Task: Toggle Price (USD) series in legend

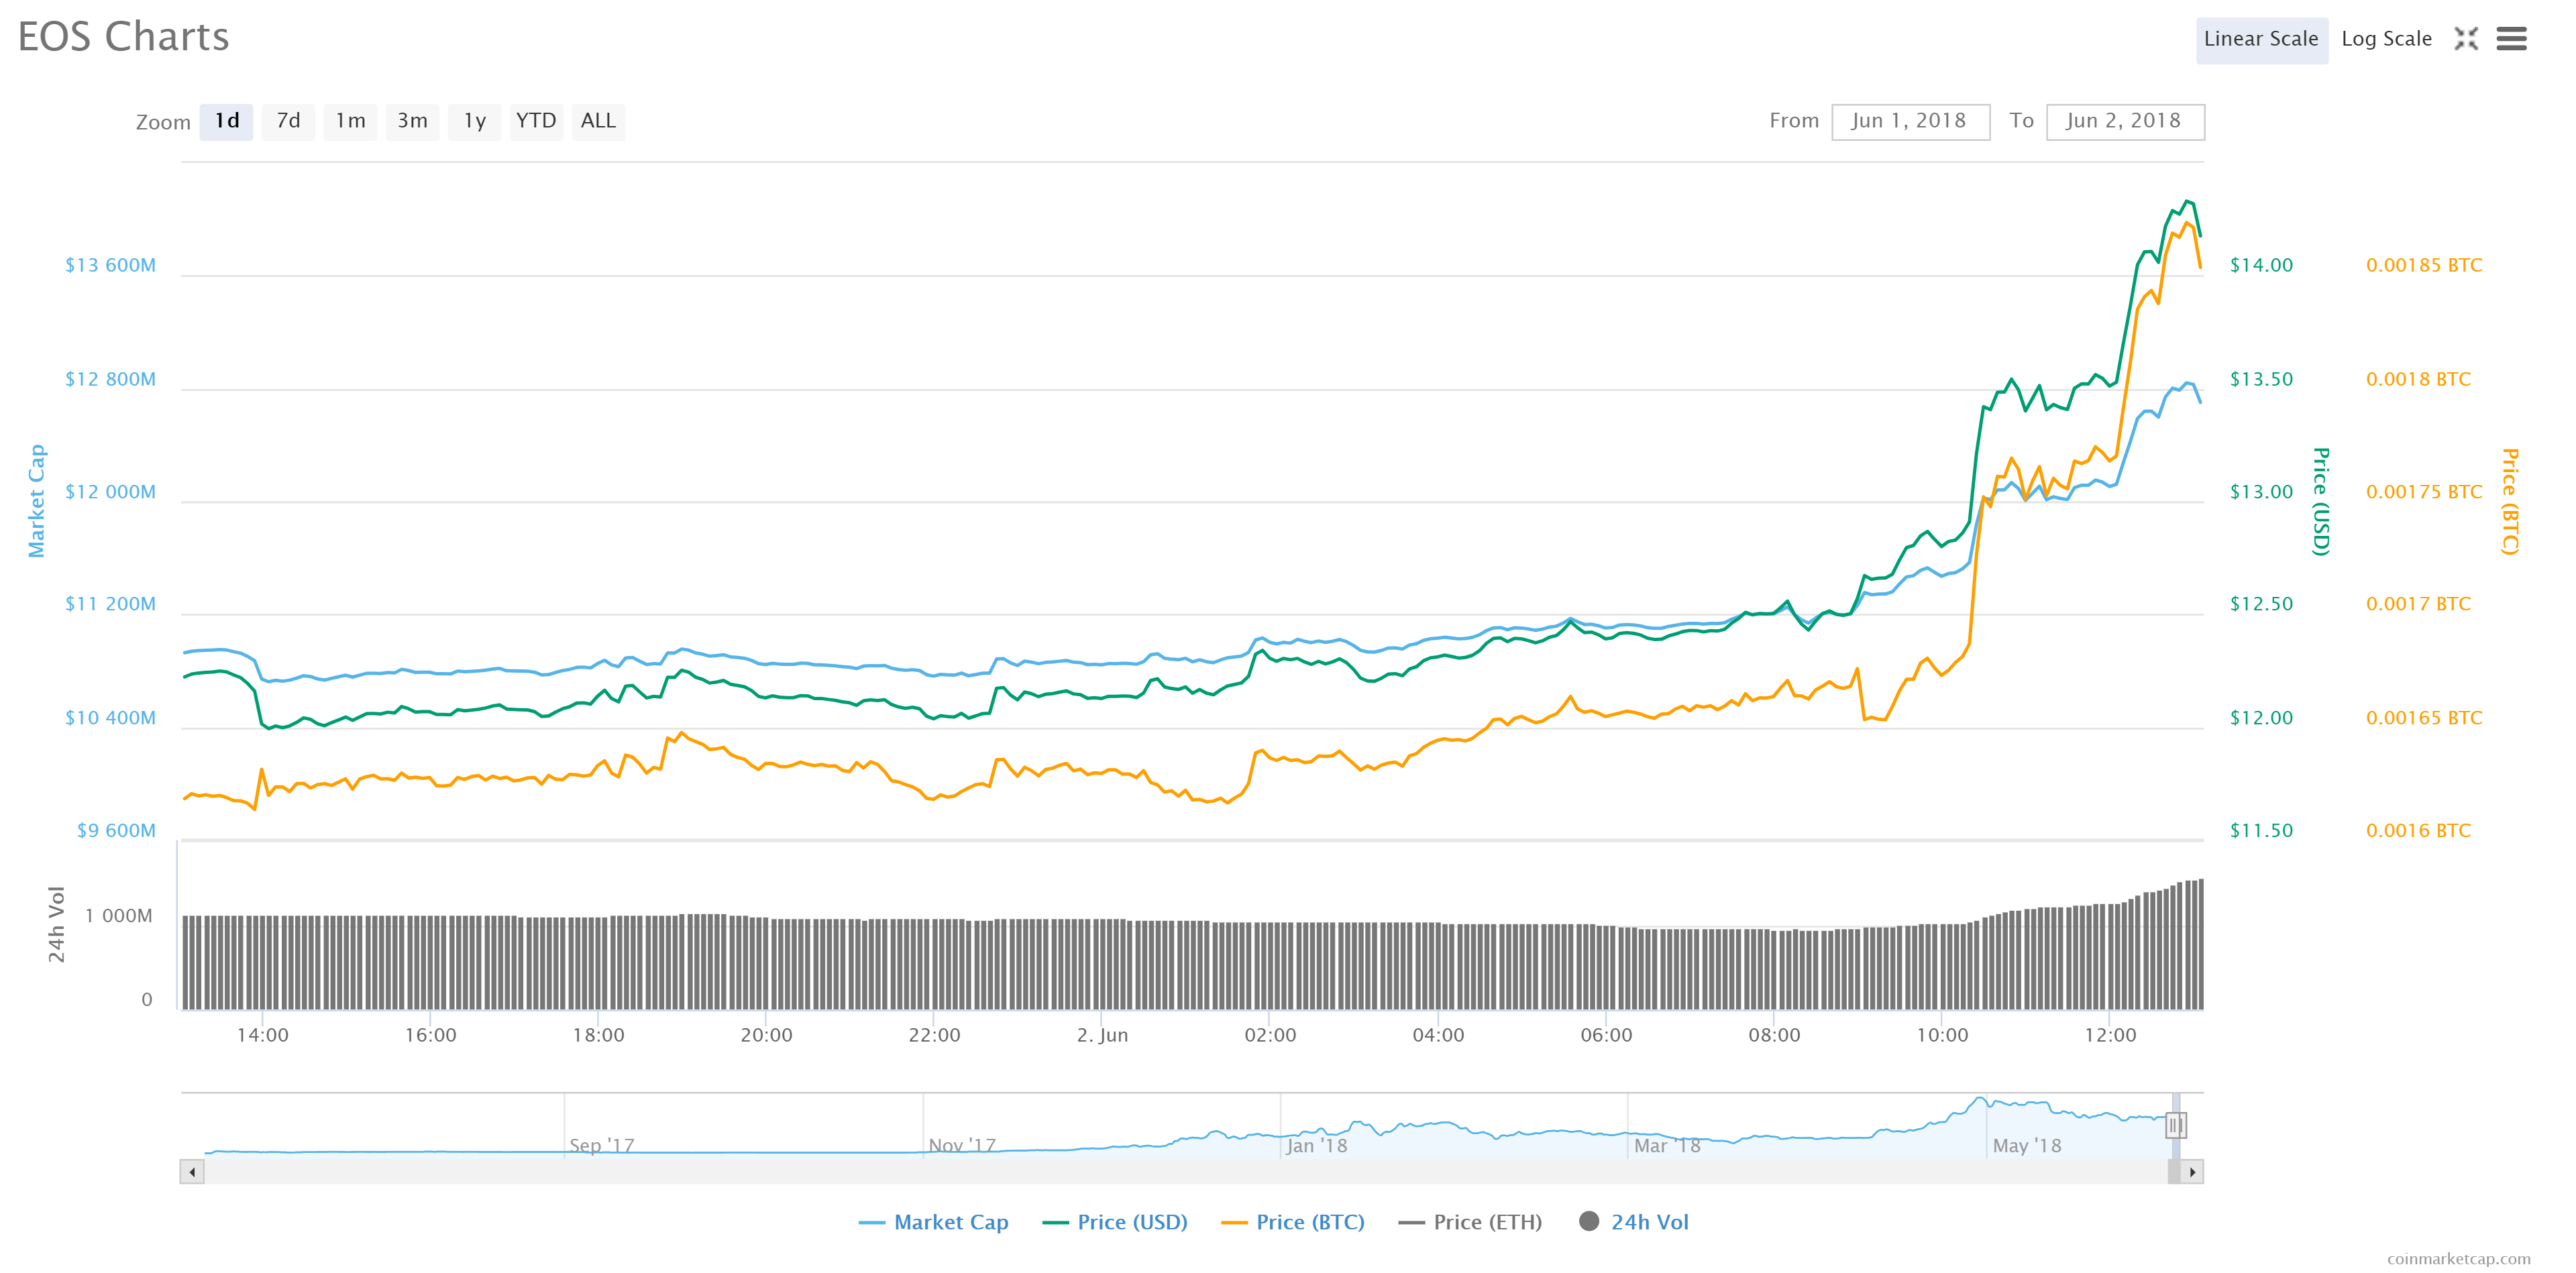Action: tap(1114, 1222)
